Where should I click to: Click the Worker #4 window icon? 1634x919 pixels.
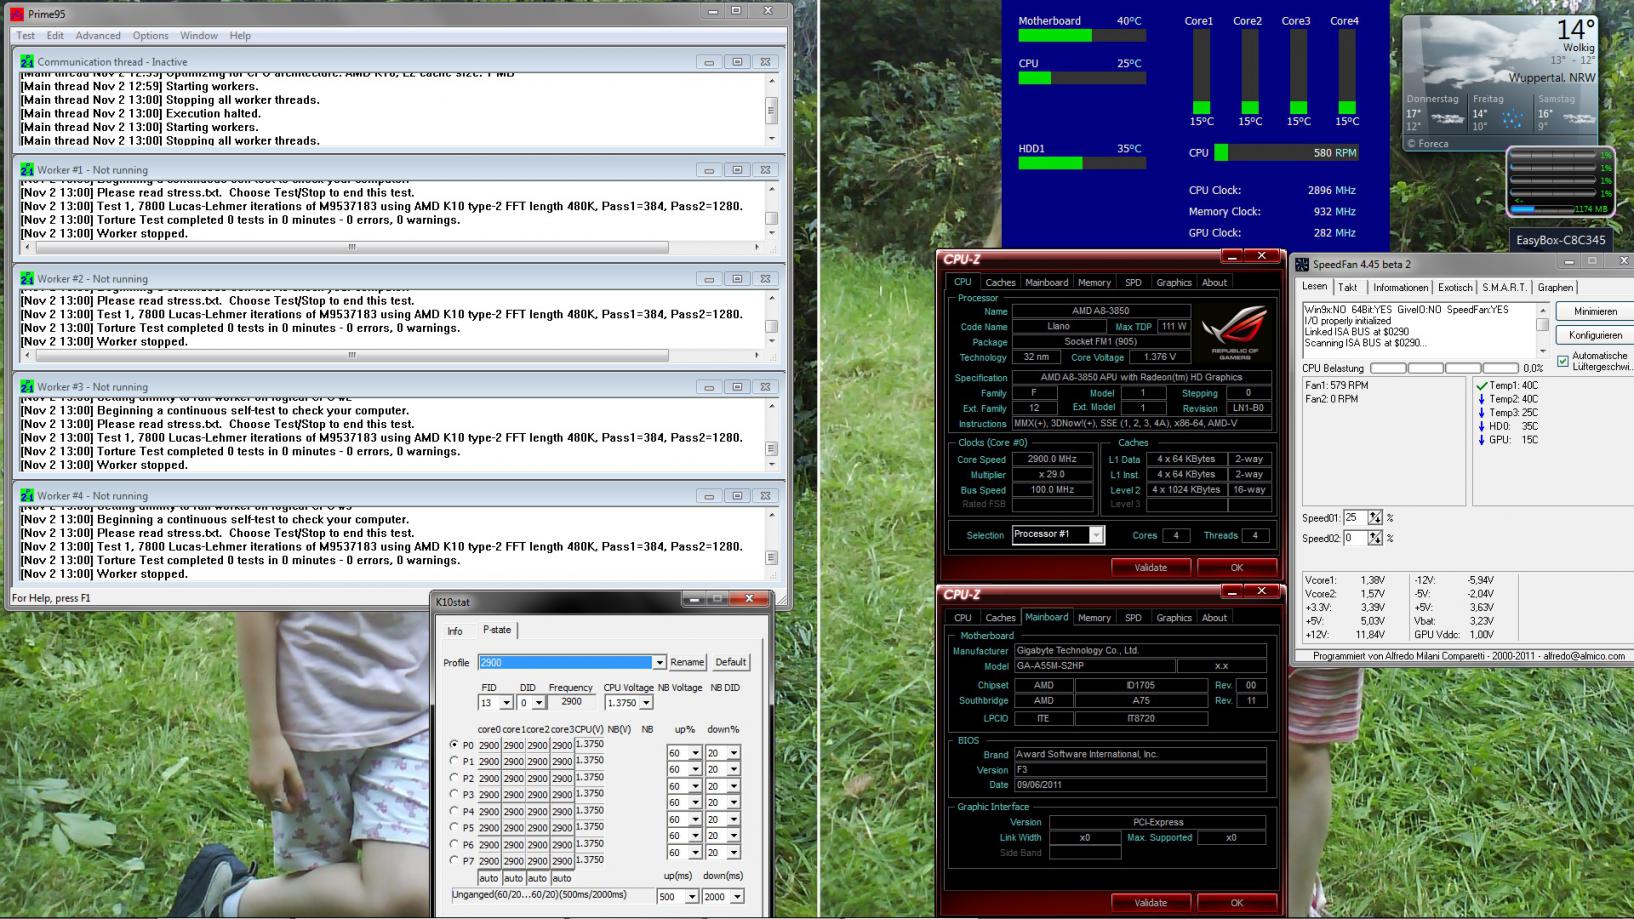27,496
